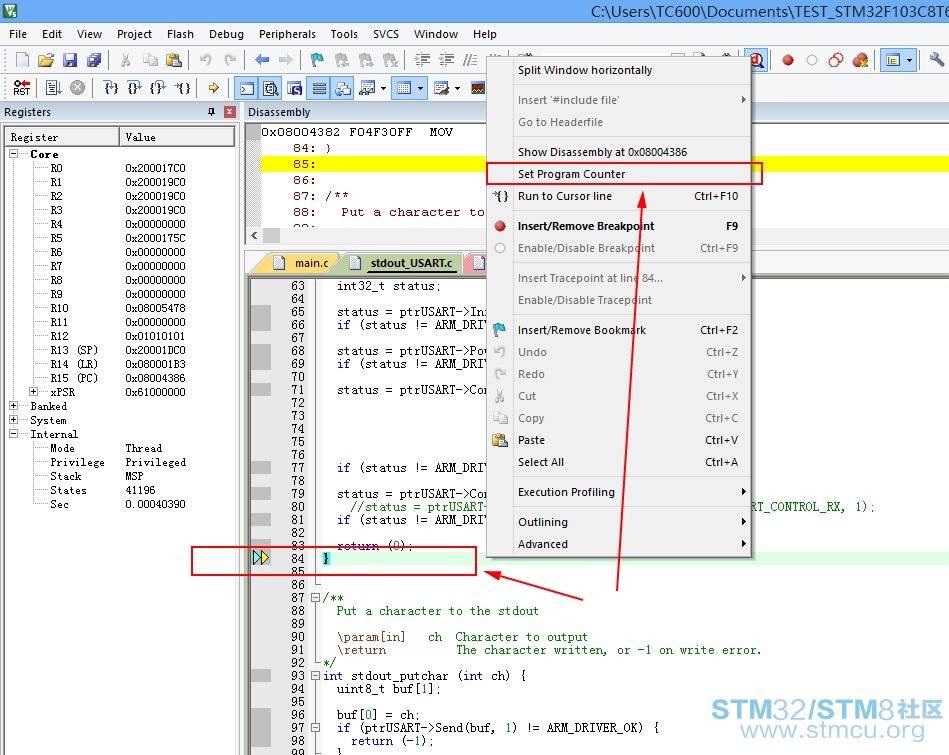Open the window layout dropdown arrow

tap(909, 60)
